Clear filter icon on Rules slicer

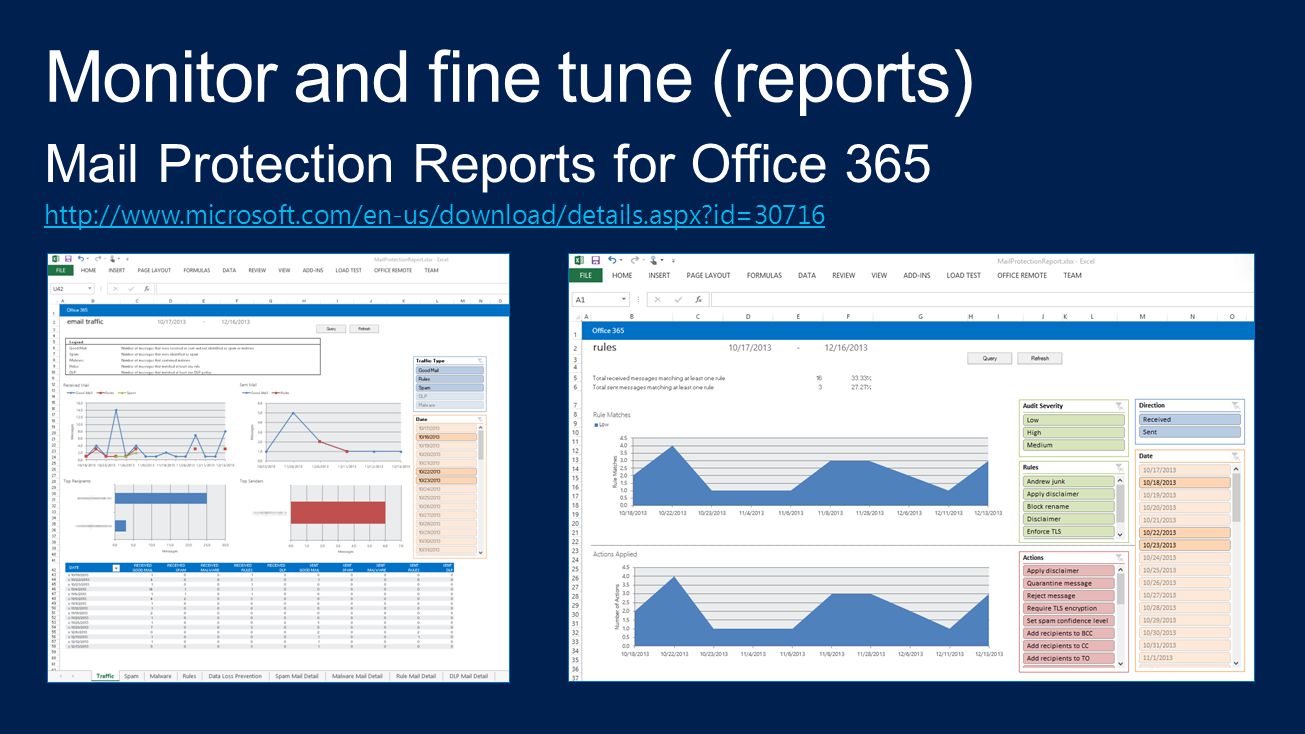coord(1120,467)
